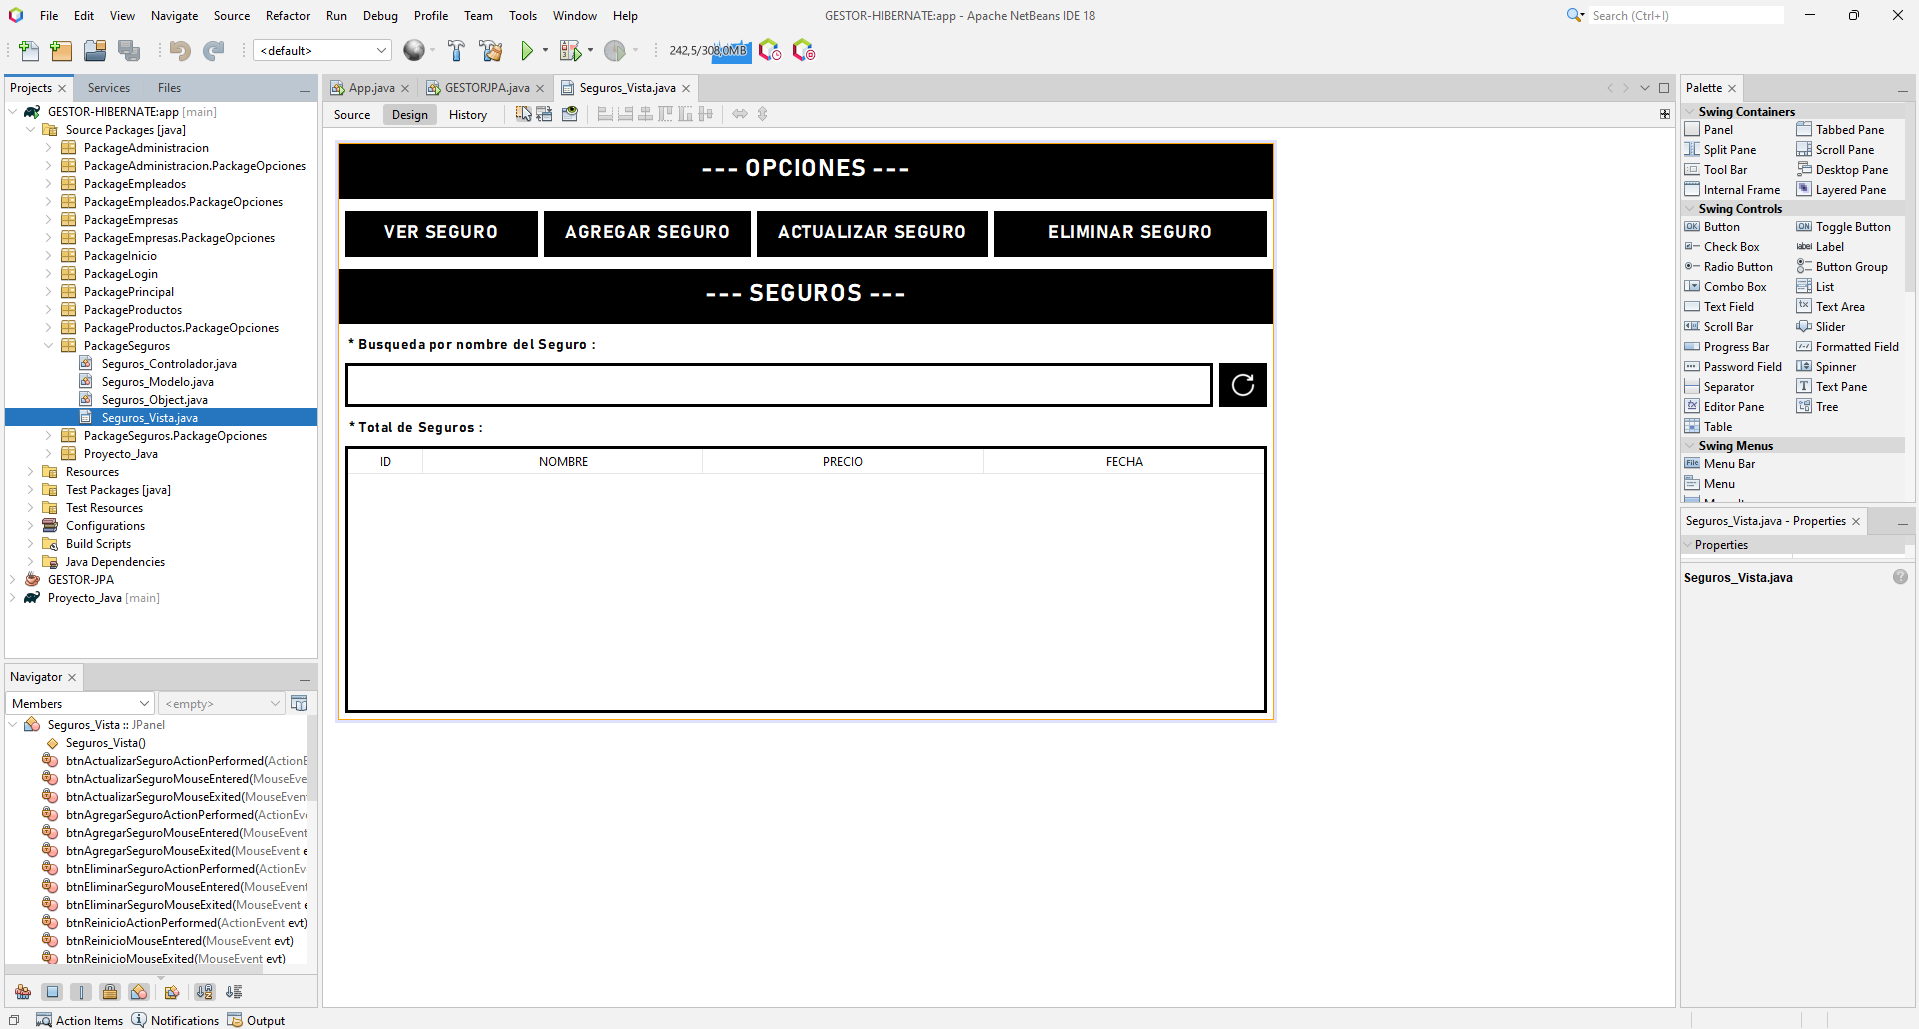Pick the Progress Bar component in Palette
Viewport: 1919px width, 1029px height.
pos(1727,346)
